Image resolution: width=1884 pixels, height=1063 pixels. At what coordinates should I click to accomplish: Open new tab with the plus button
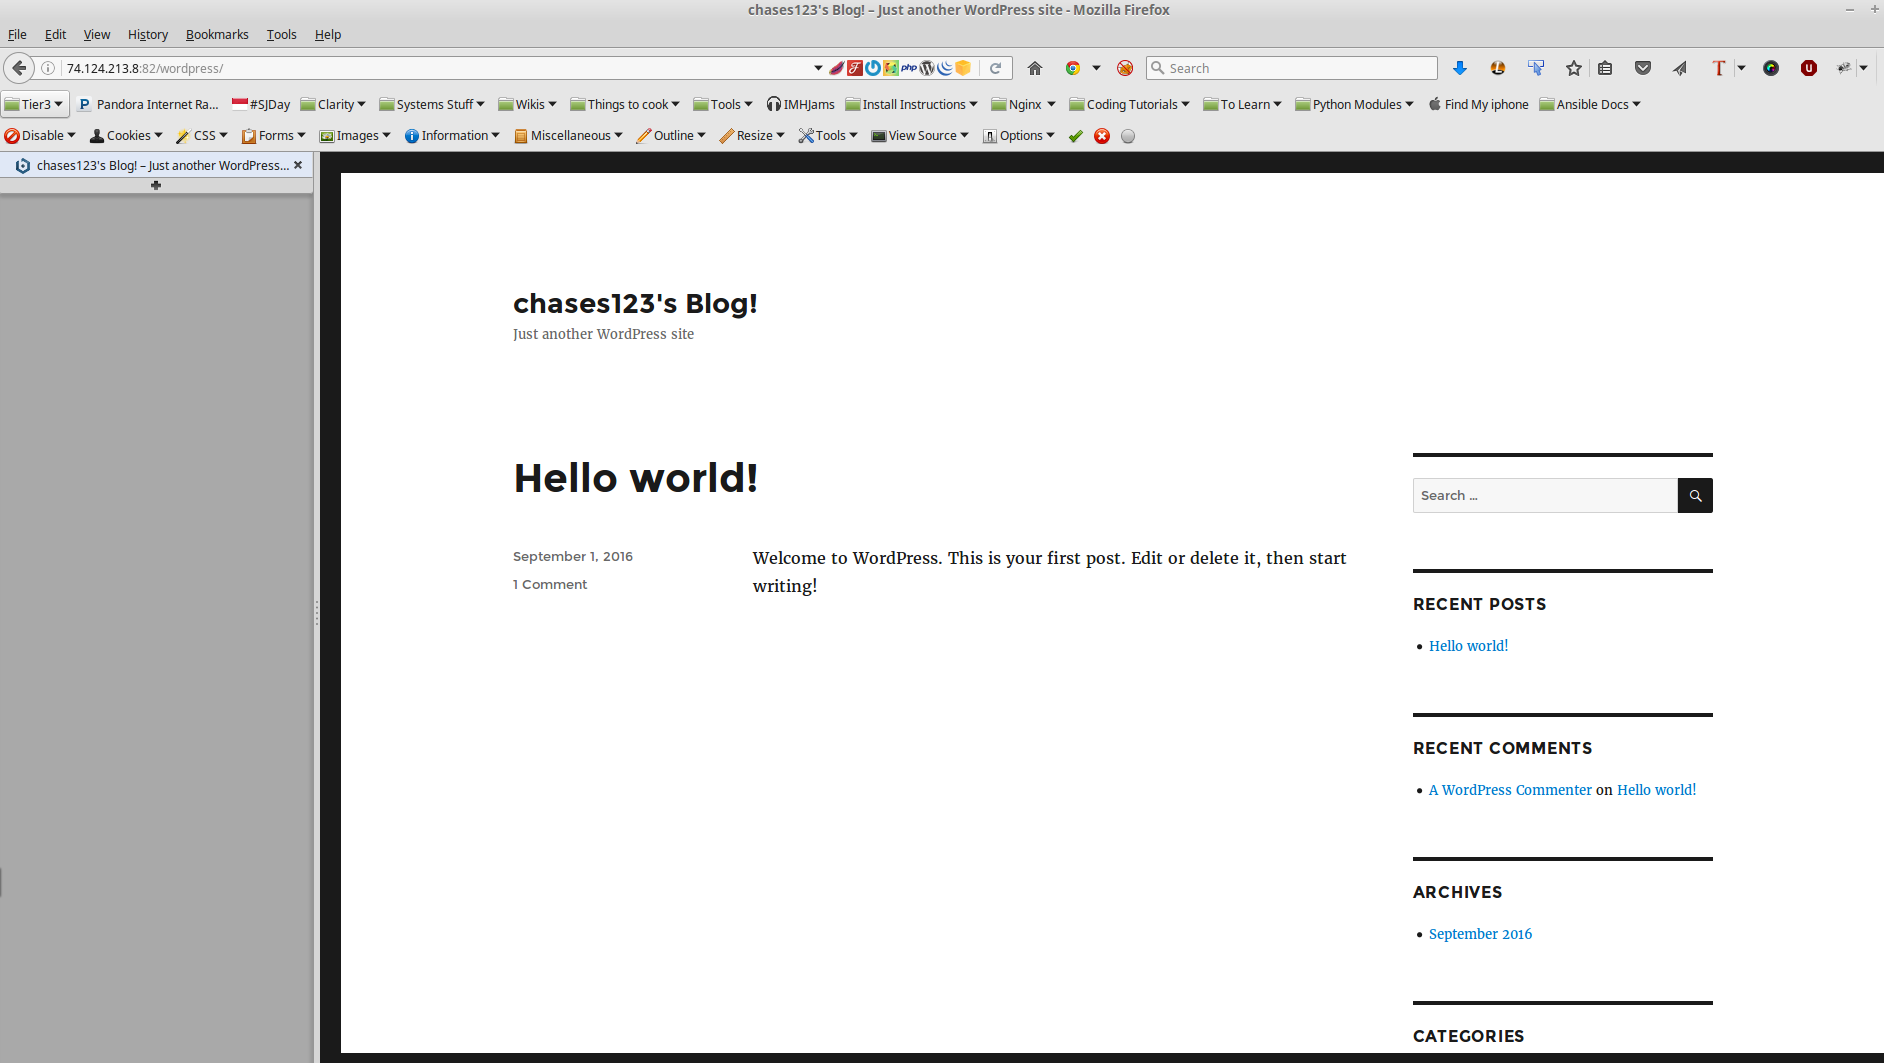click(156, 185)
